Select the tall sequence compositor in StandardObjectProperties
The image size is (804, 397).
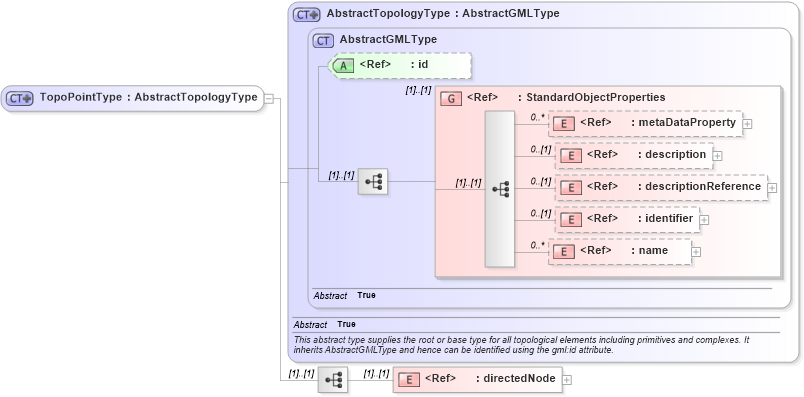point(500,189)
